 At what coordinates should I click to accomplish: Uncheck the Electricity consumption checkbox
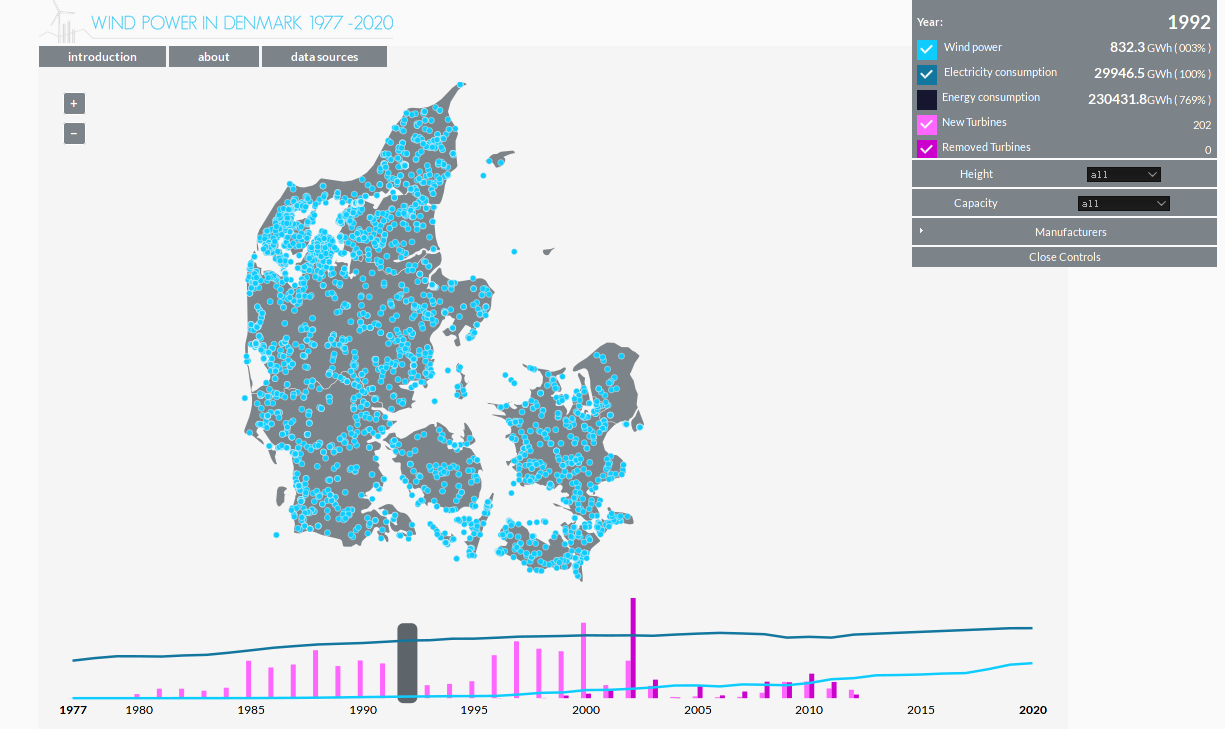(x=927, y=74)
